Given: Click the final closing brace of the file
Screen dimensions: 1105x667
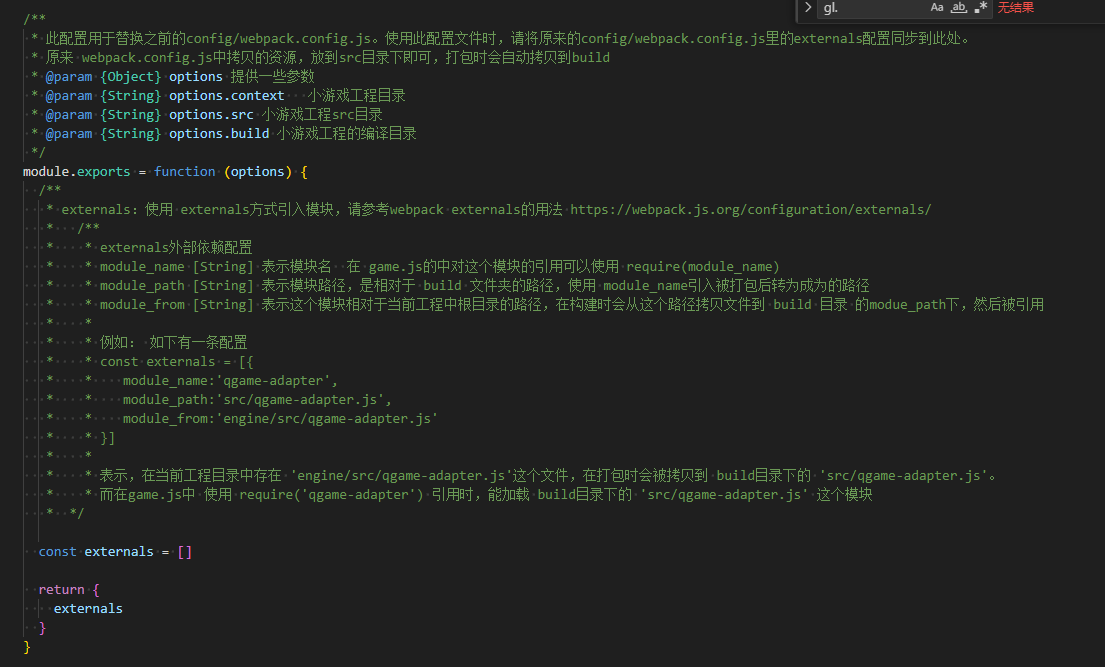Looking at the screenshot, I should click(x=27, y=647).
